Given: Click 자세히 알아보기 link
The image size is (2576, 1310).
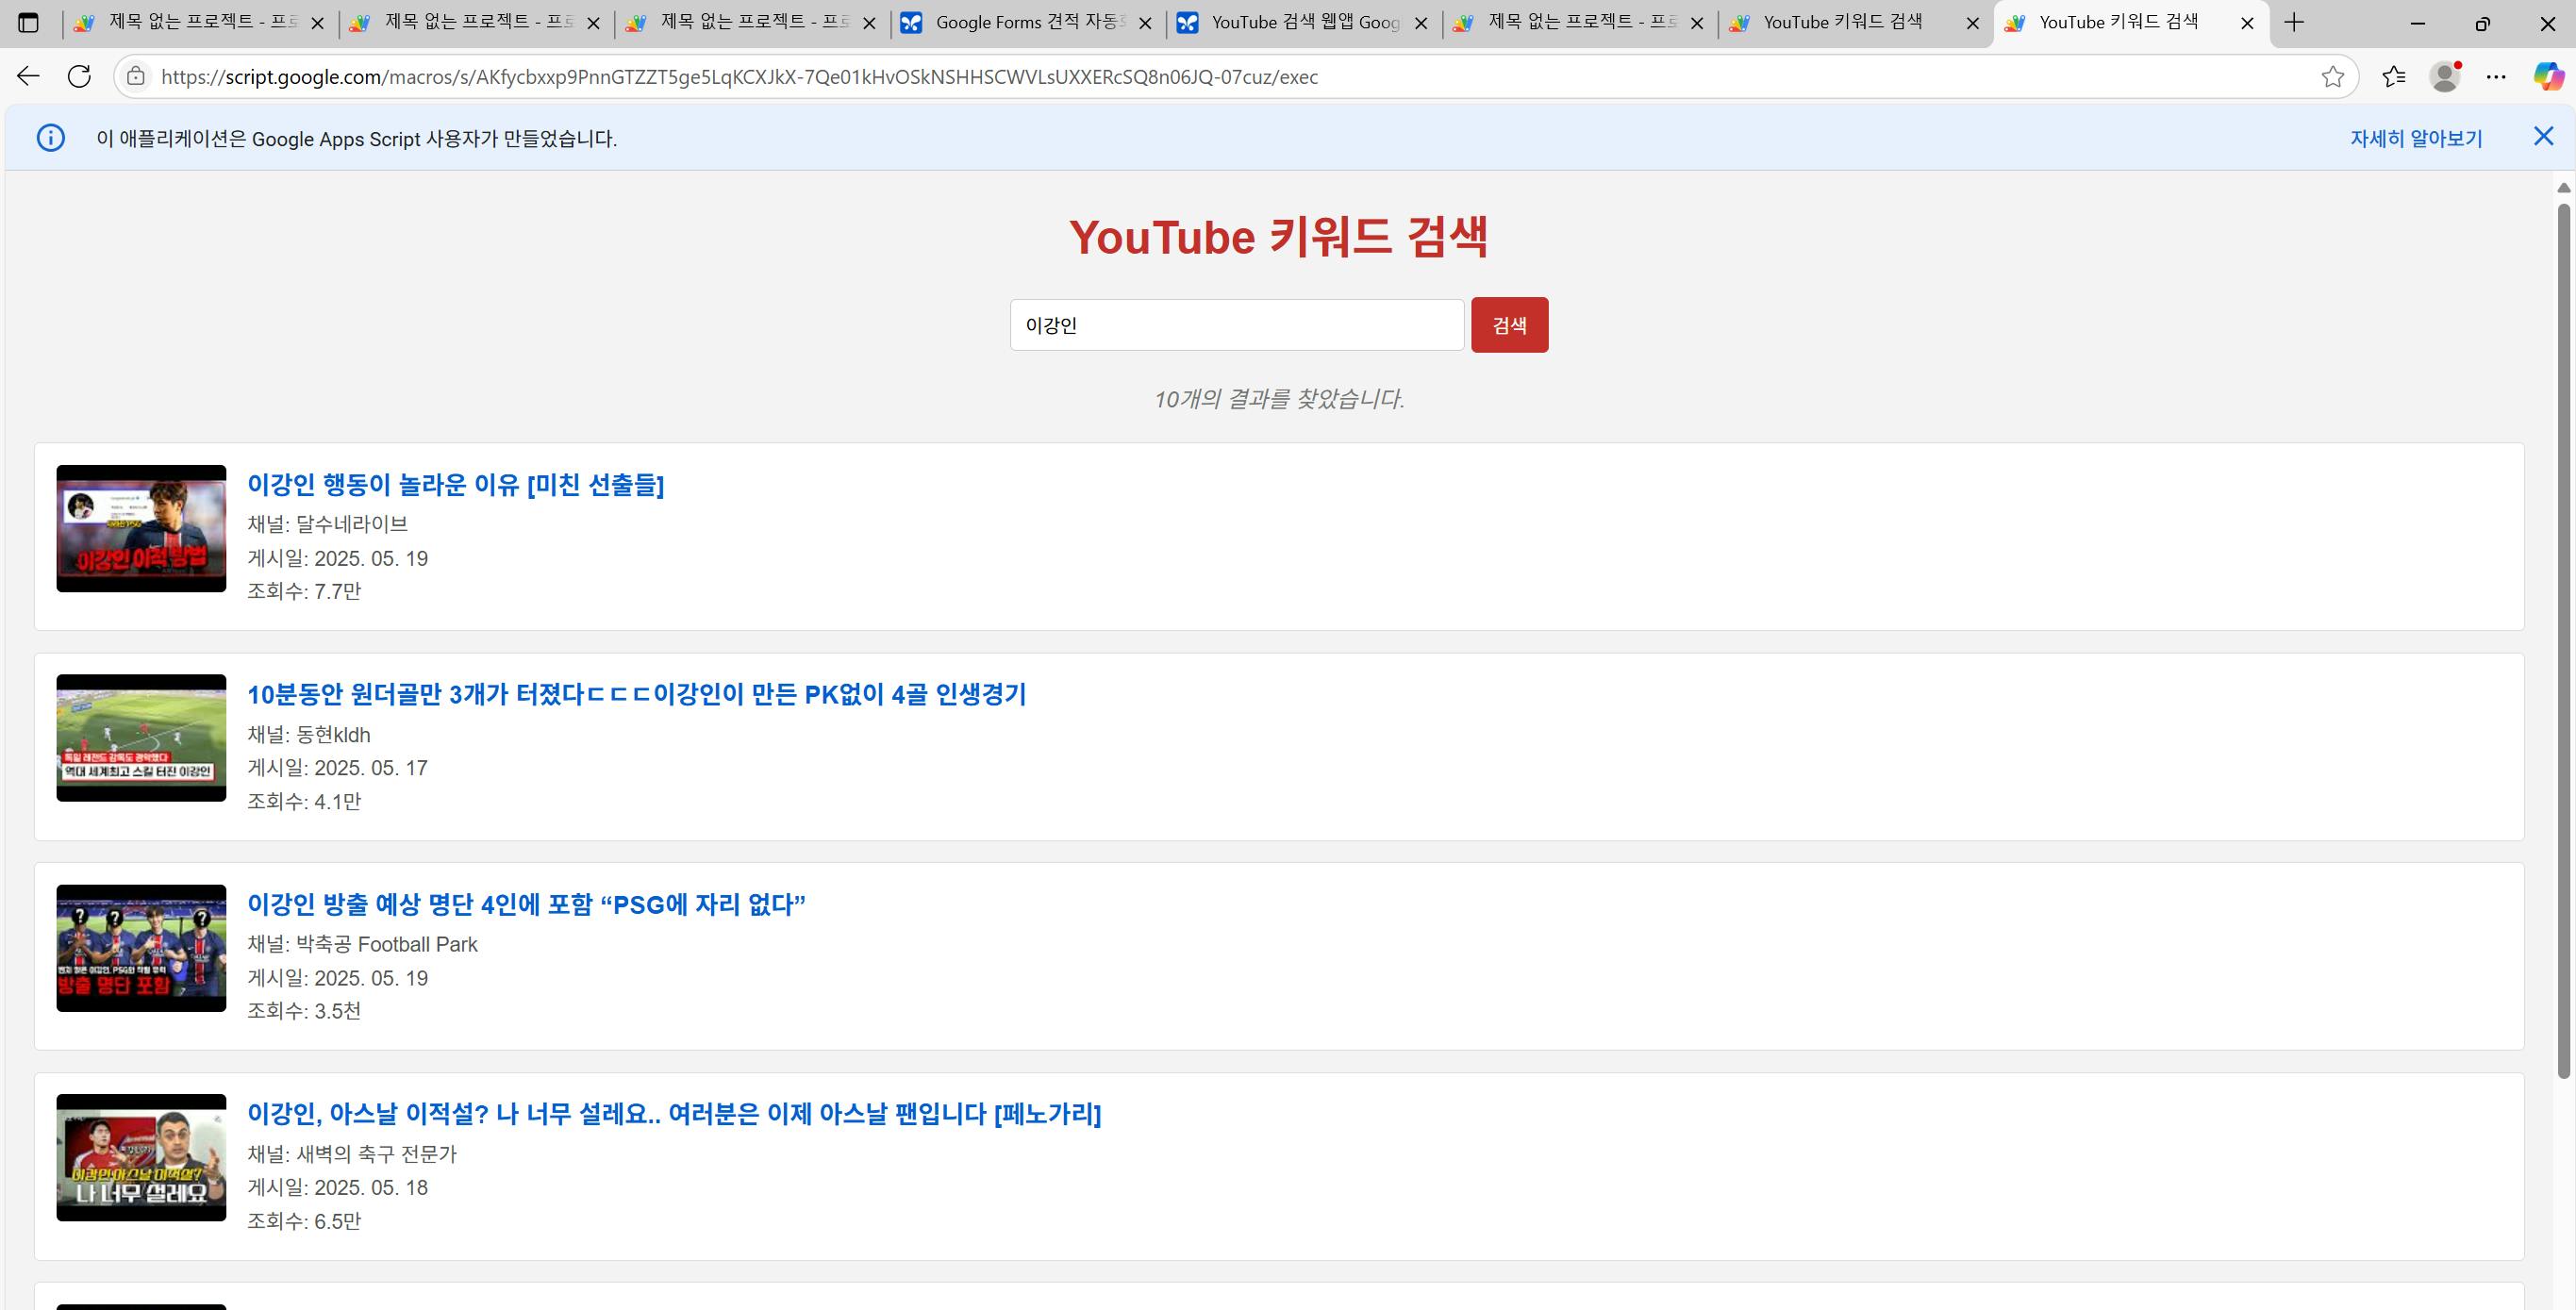Looking at the screenshot, I should pos(2415,138).
